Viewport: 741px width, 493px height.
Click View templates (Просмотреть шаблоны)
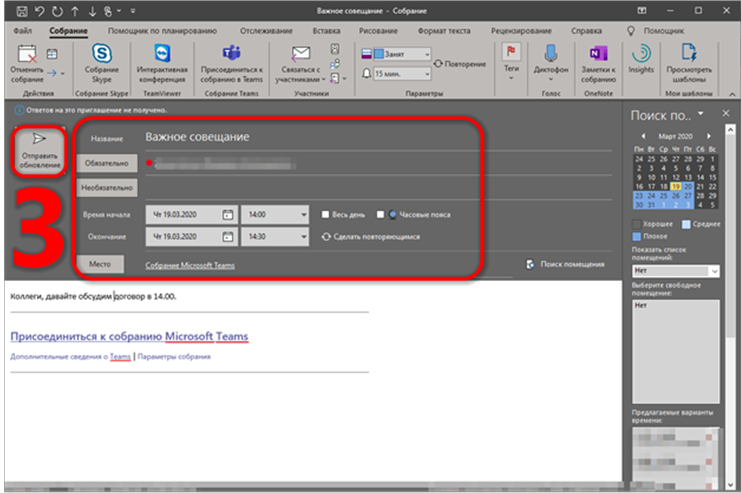click(x=689, y=64)
